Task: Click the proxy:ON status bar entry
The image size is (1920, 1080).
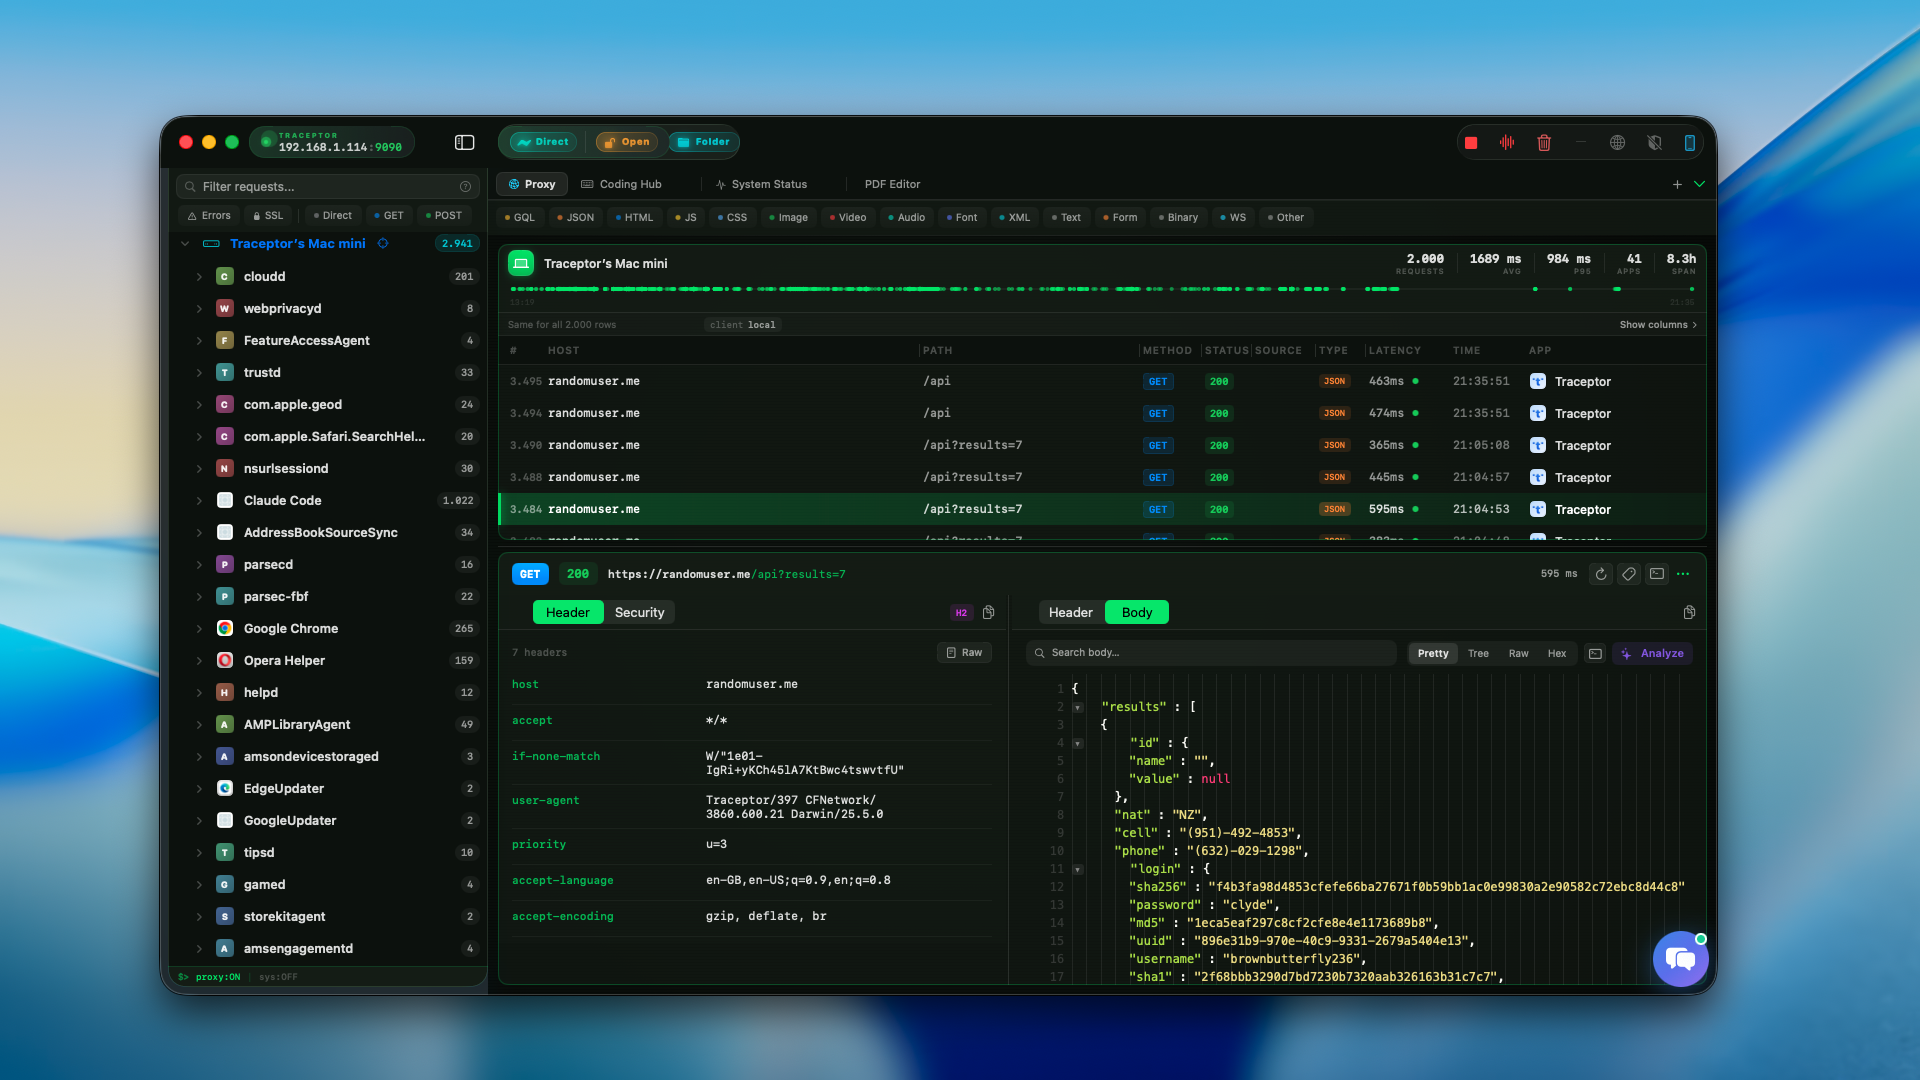Action: (x=217, y=978)
